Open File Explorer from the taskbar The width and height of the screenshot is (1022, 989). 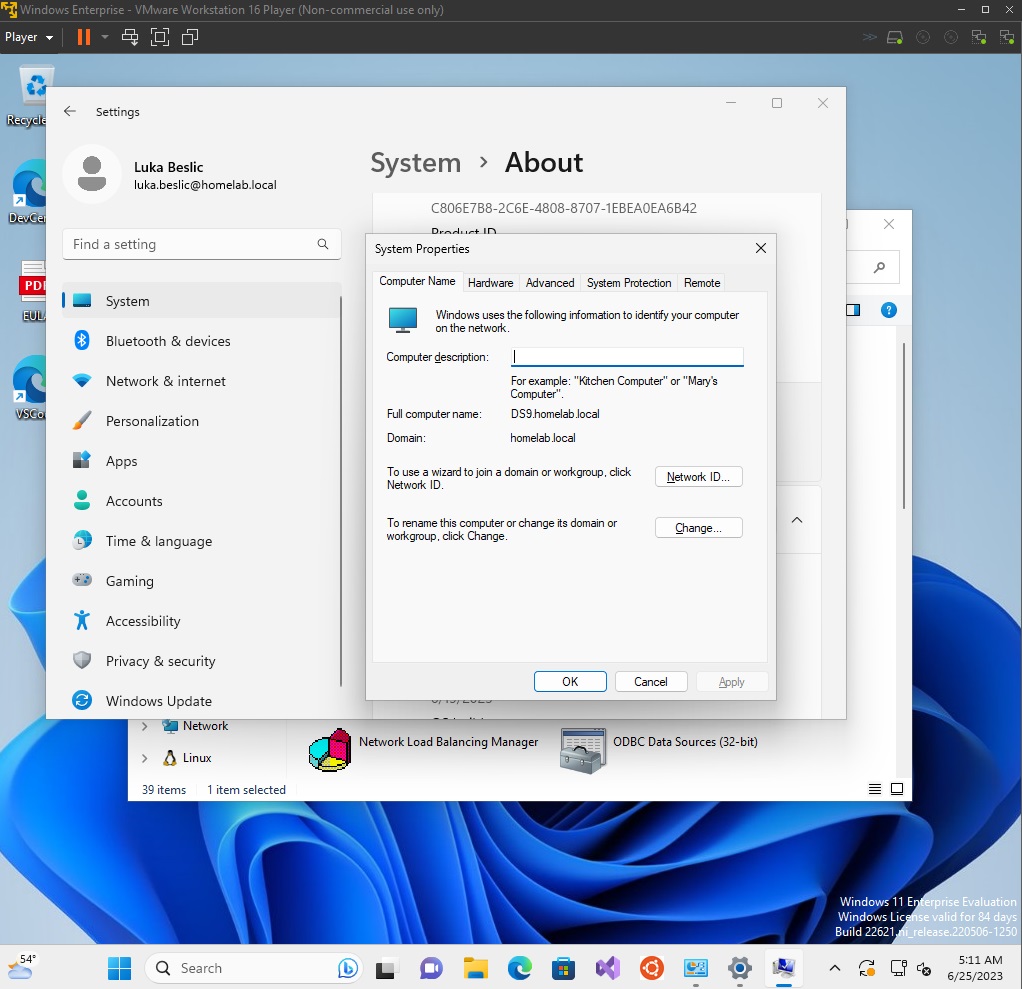475,968
